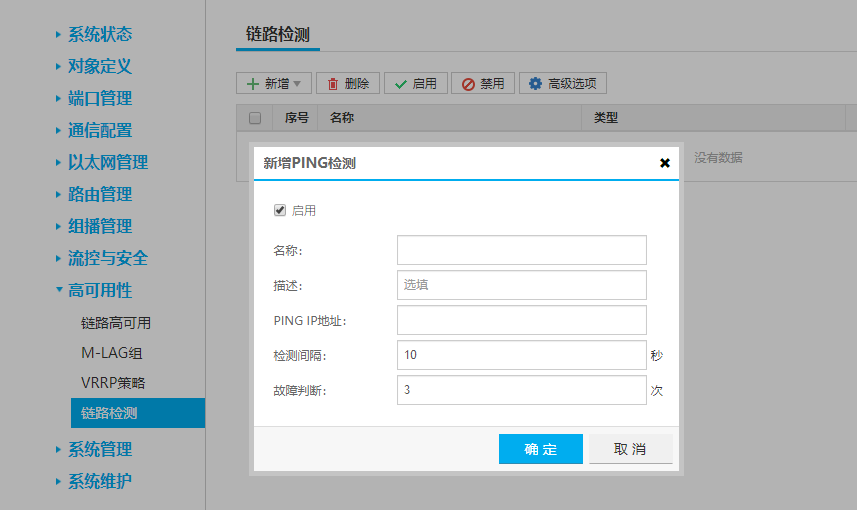Screen dimensions: 857x510
Task: Open the 新增 dropdown arrow
Action: click(x=297, y=84)
